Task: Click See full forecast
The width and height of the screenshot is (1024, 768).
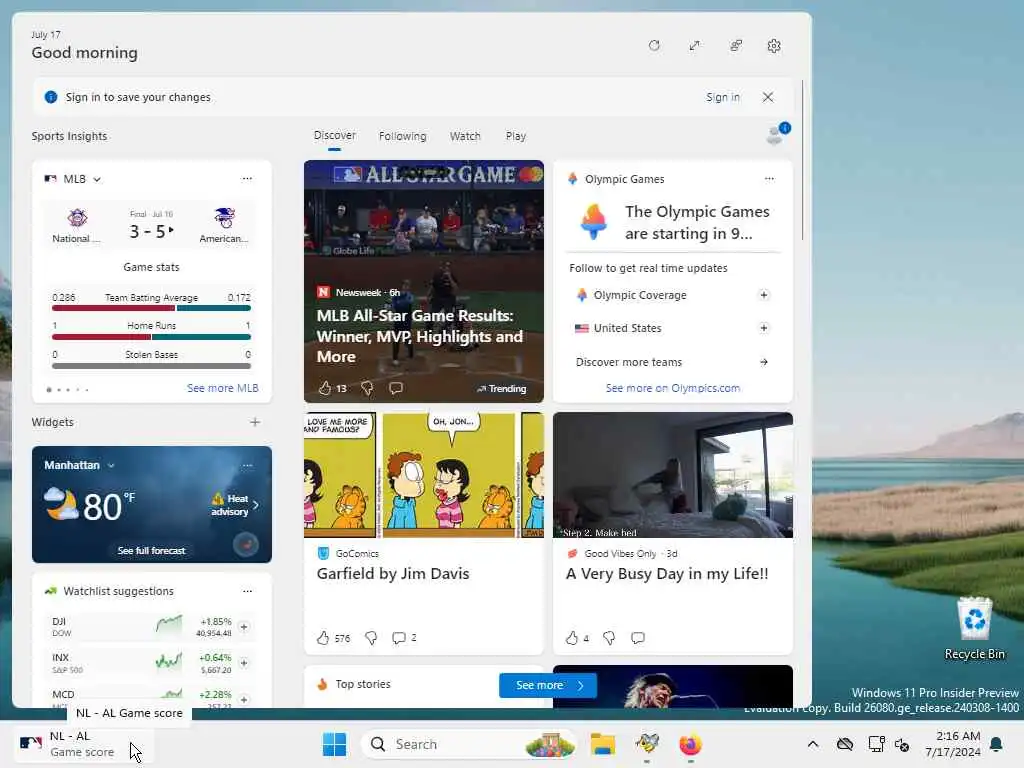Action: 152,551
